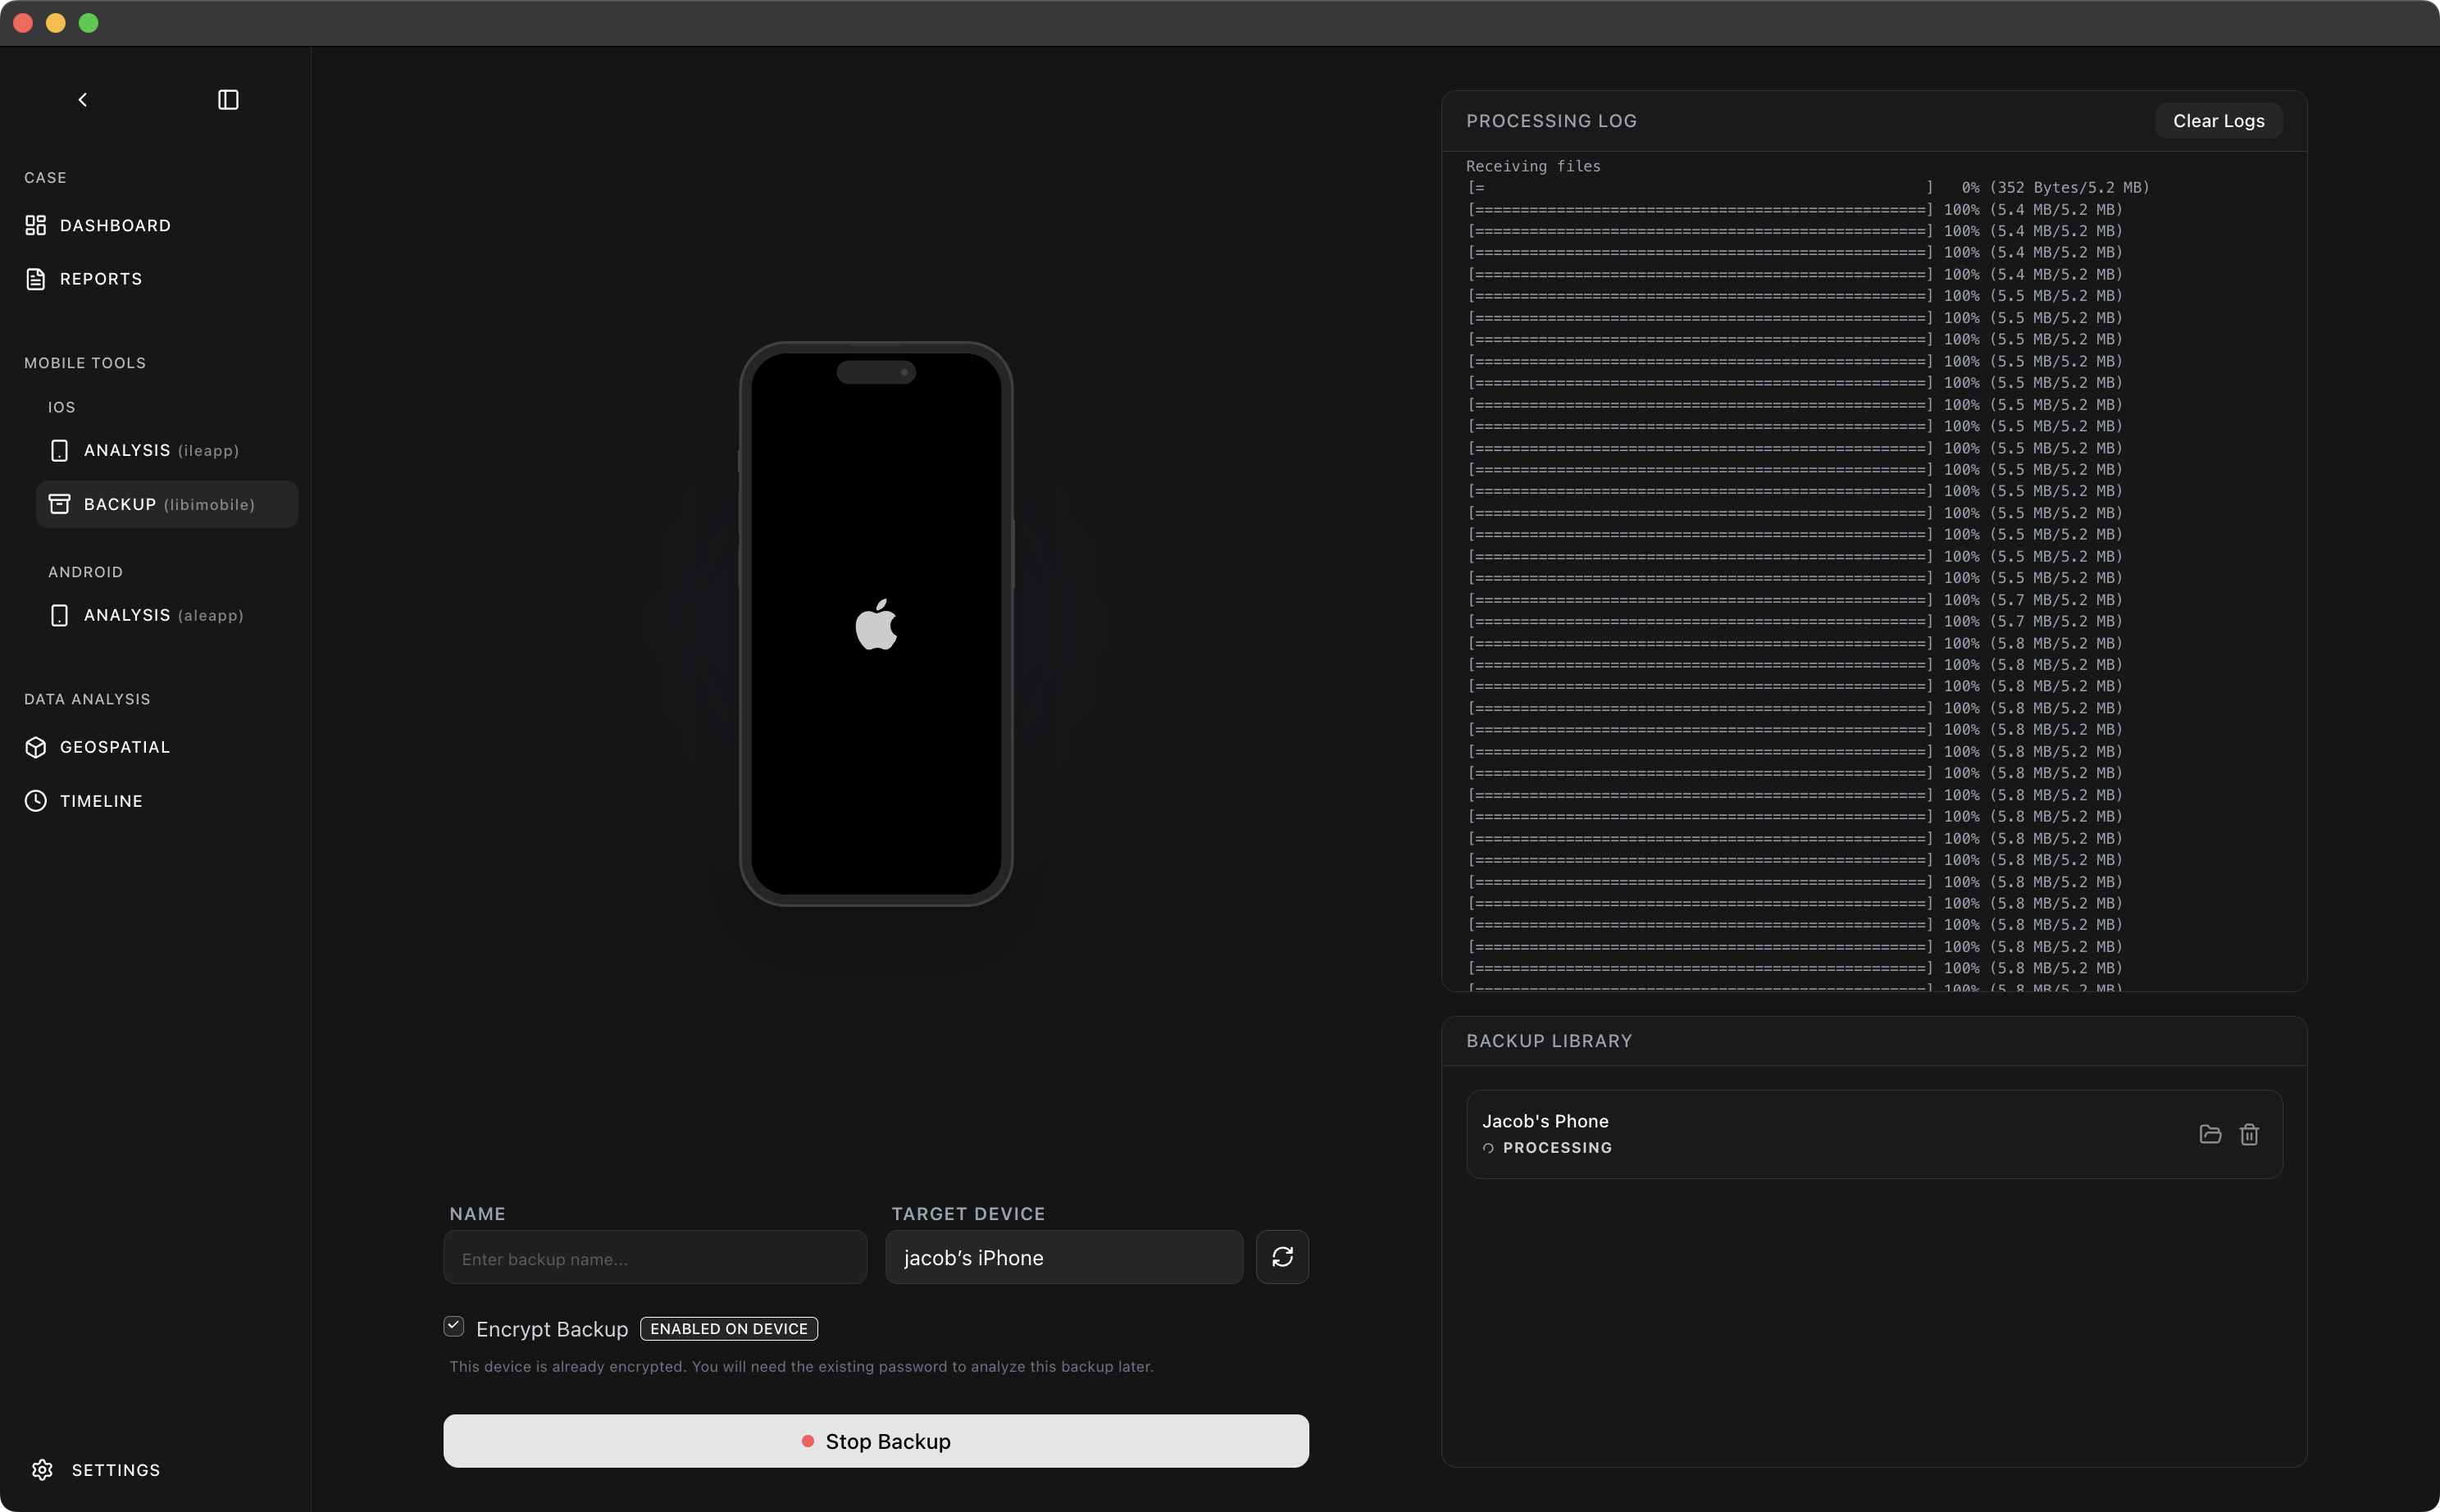Open the Timeline clock icon
Image resolution: width=2440 pixels, height=1512 pixels.
click(x=36, y=801)
